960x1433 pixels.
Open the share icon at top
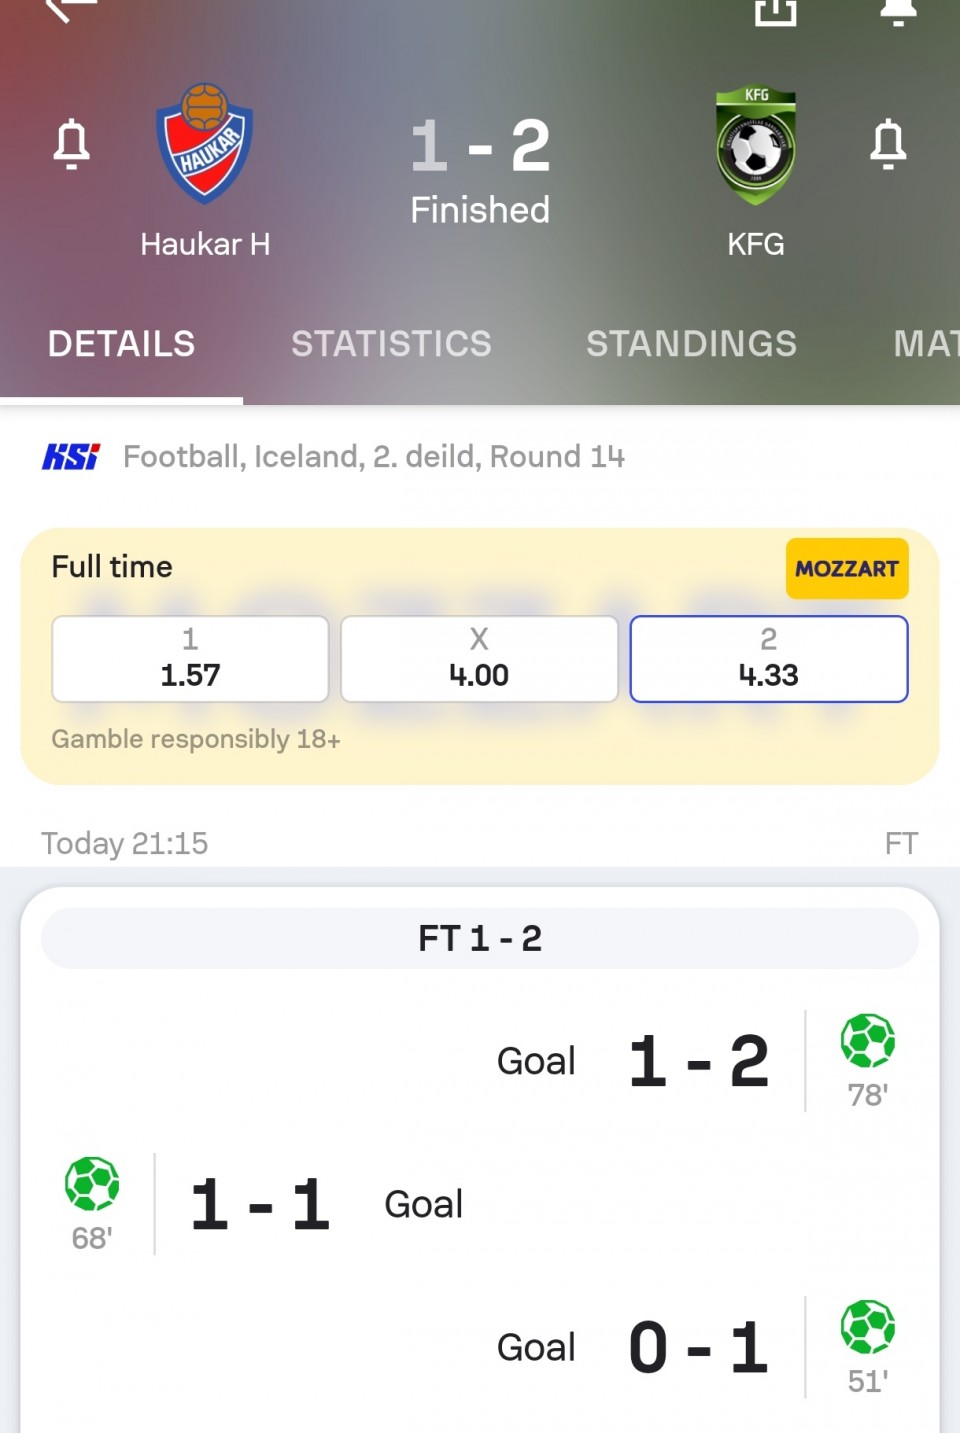coord(776,10)
